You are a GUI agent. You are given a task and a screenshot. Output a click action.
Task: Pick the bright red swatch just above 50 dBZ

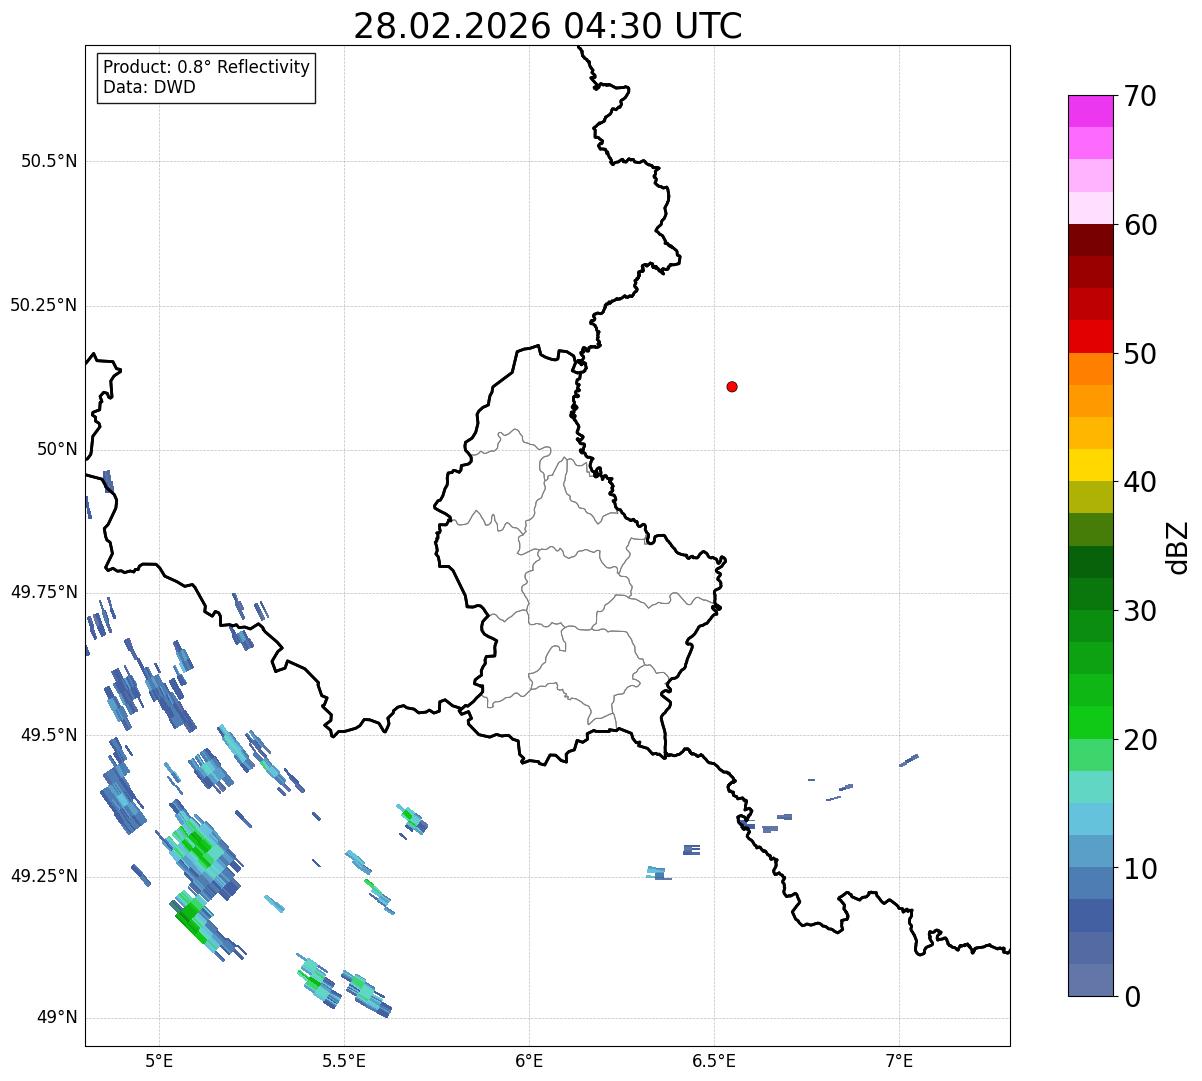pyautogui.click(x=1090, y=336)
